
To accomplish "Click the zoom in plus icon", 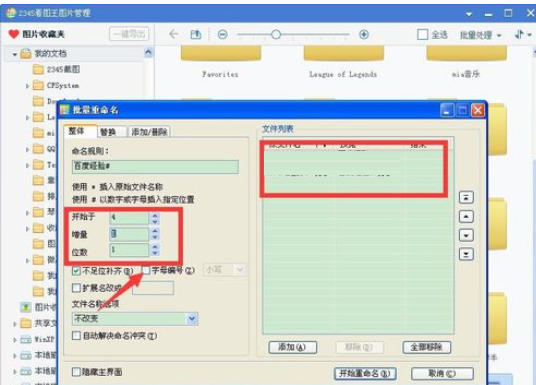I will pos(364,34).
